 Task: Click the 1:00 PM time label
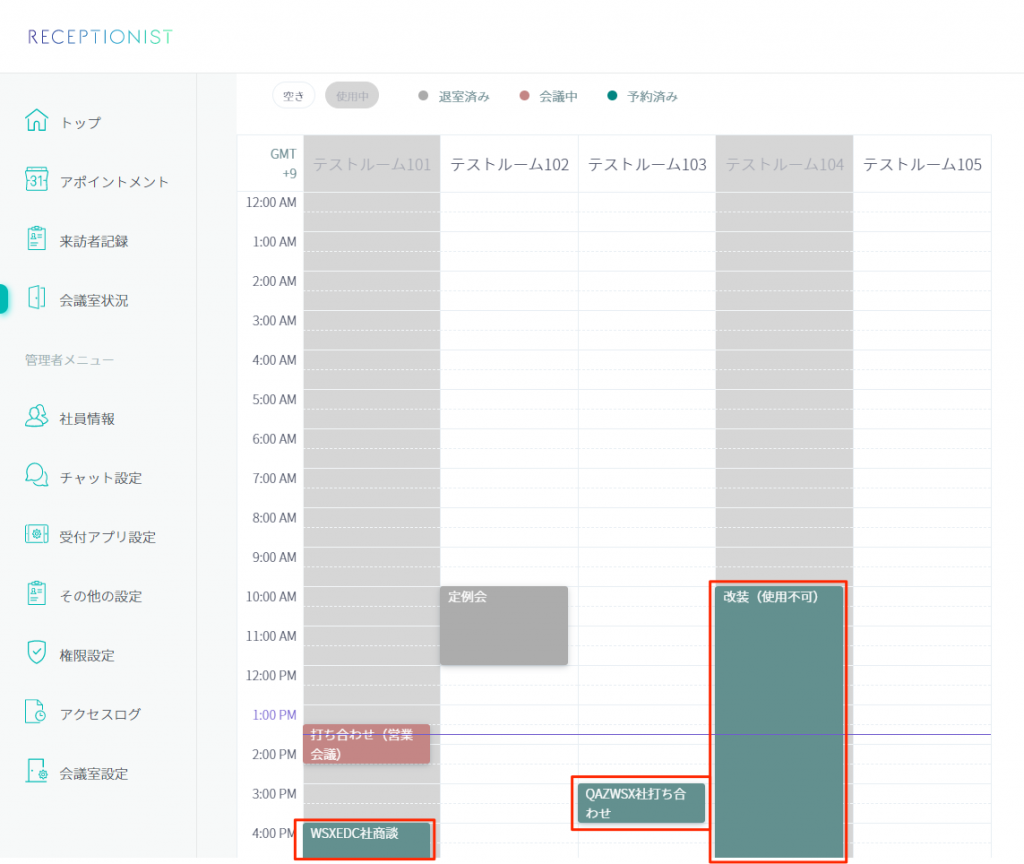(x=274, y=715)
